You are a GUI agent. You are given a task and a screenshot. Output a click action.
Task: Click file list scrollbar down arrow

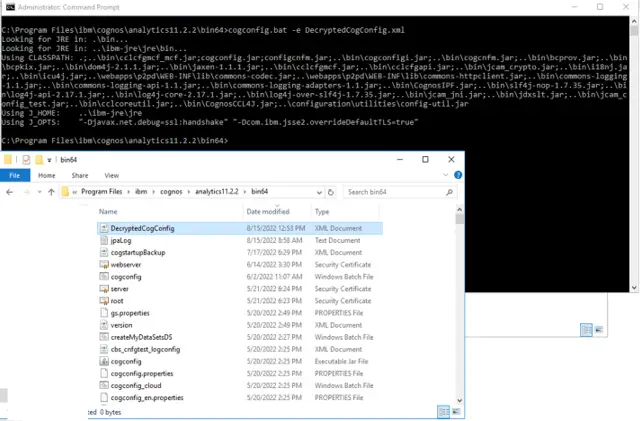(x=460, y=401)
